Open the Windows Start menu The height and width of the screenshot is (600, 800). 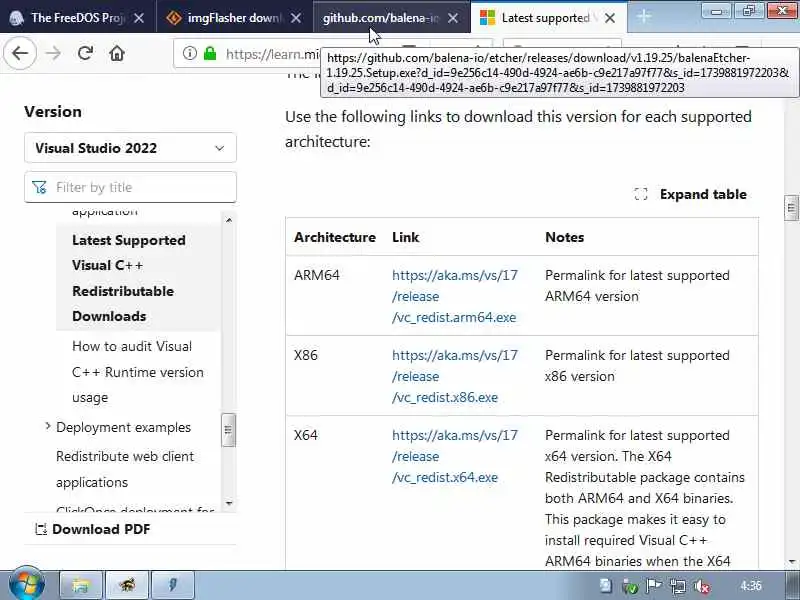(x=27, y=584)
